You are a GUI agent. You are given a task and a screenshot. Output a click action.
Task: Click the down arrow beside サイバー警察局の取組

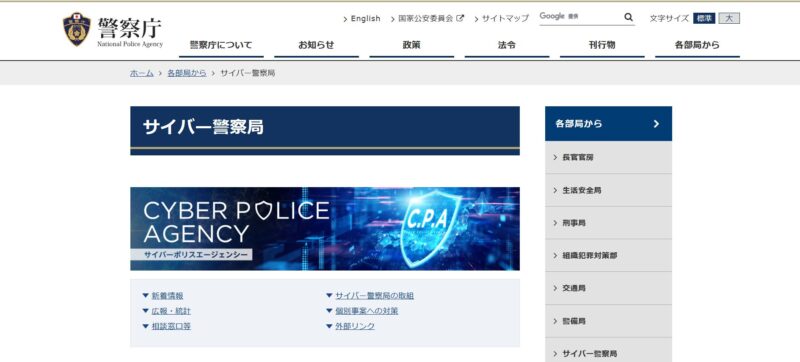pos(329,295)
